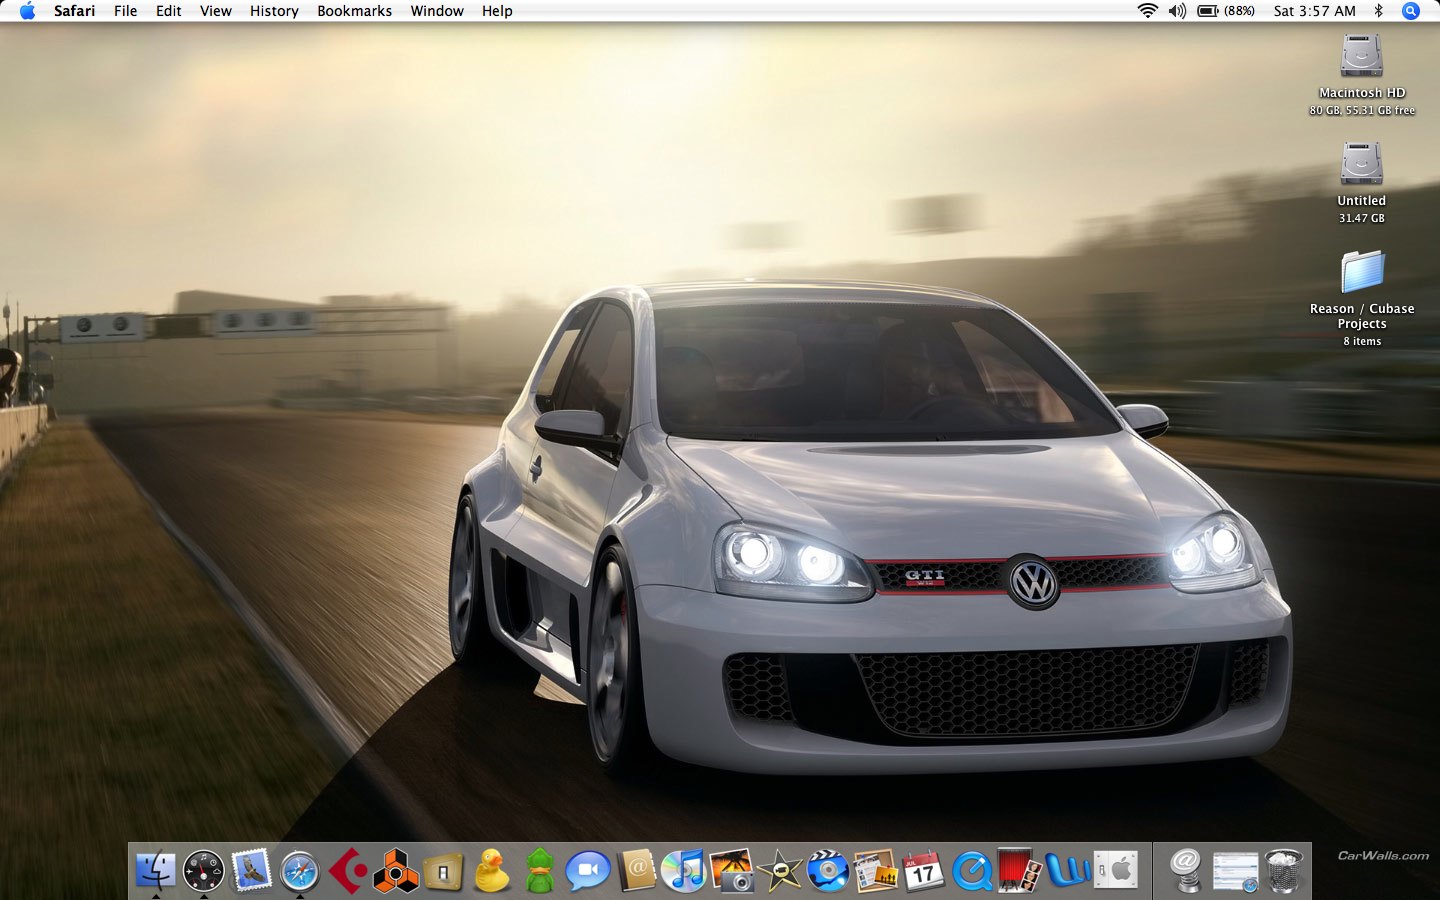Launch QuickTime Player from dock
Image resolution: width=1440 pixels, height=900 pixels.
[972, 870]
